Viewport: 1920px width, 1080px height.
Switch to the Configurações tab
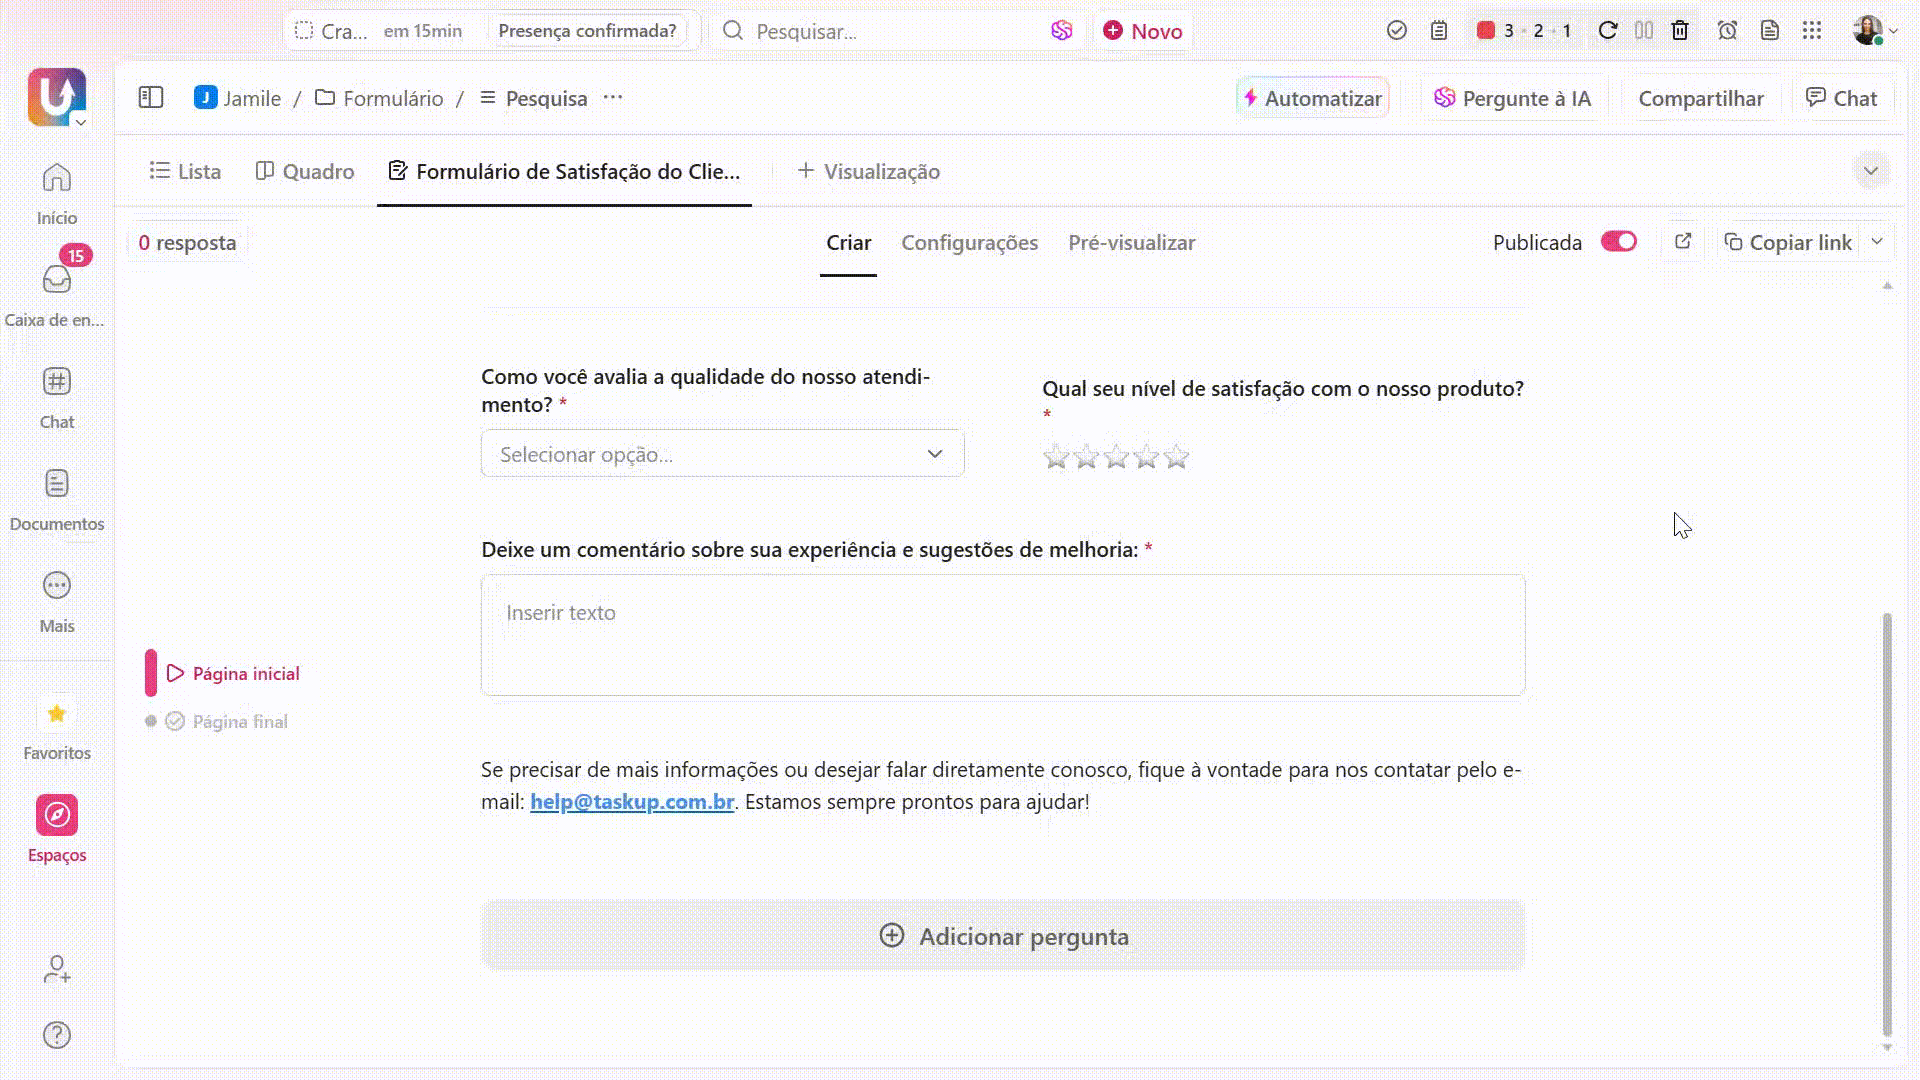(969, 243)
